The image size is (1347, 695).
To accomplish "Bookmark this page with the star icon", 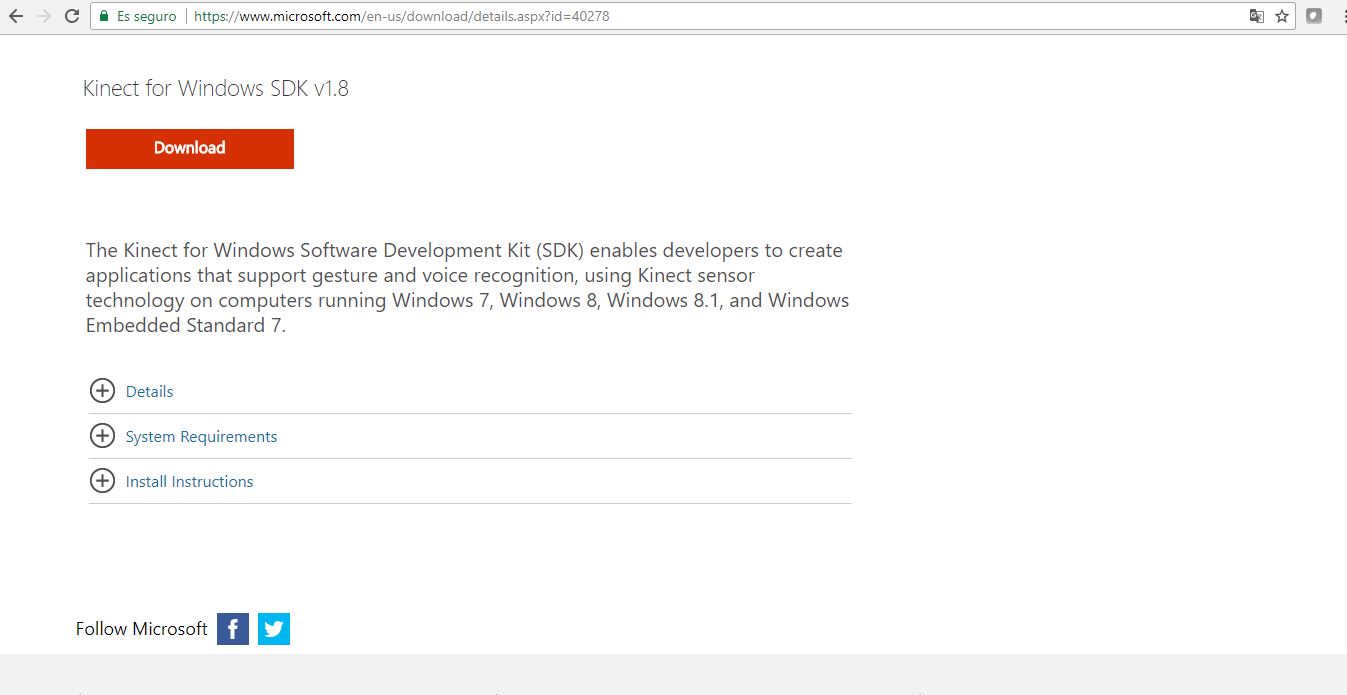I will [1282, 16].
